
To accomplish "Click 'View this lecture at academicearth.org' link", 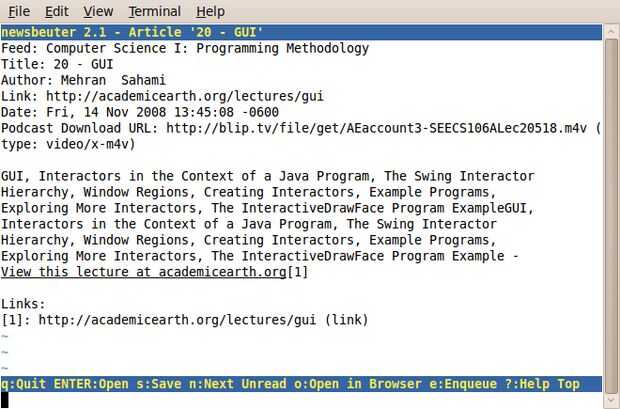I will pyautogui.click(x=143, y=272).
